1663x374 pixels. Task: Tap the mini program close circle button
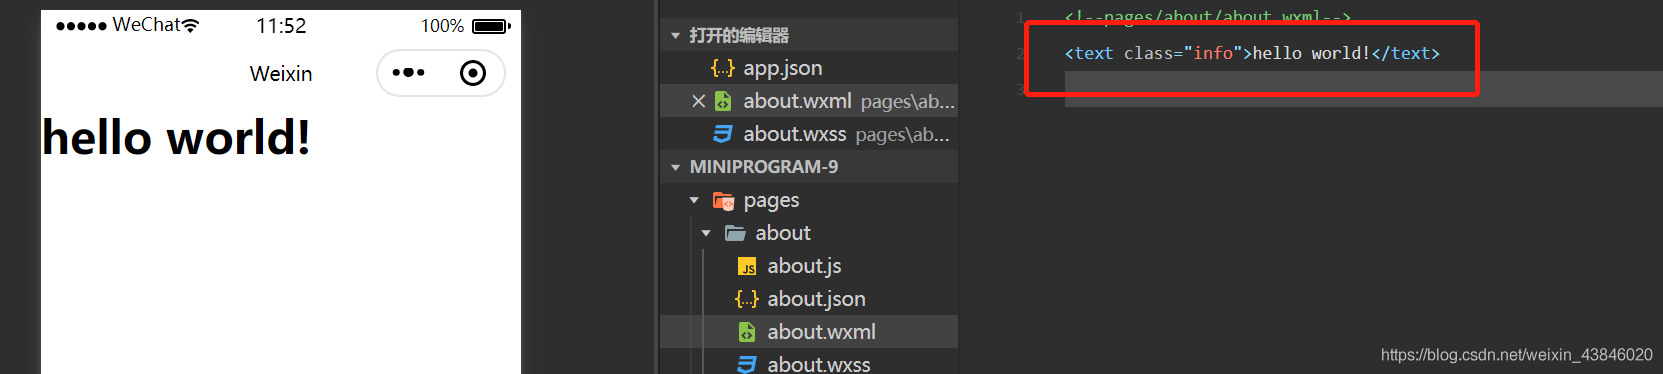[x=473, y=73]
